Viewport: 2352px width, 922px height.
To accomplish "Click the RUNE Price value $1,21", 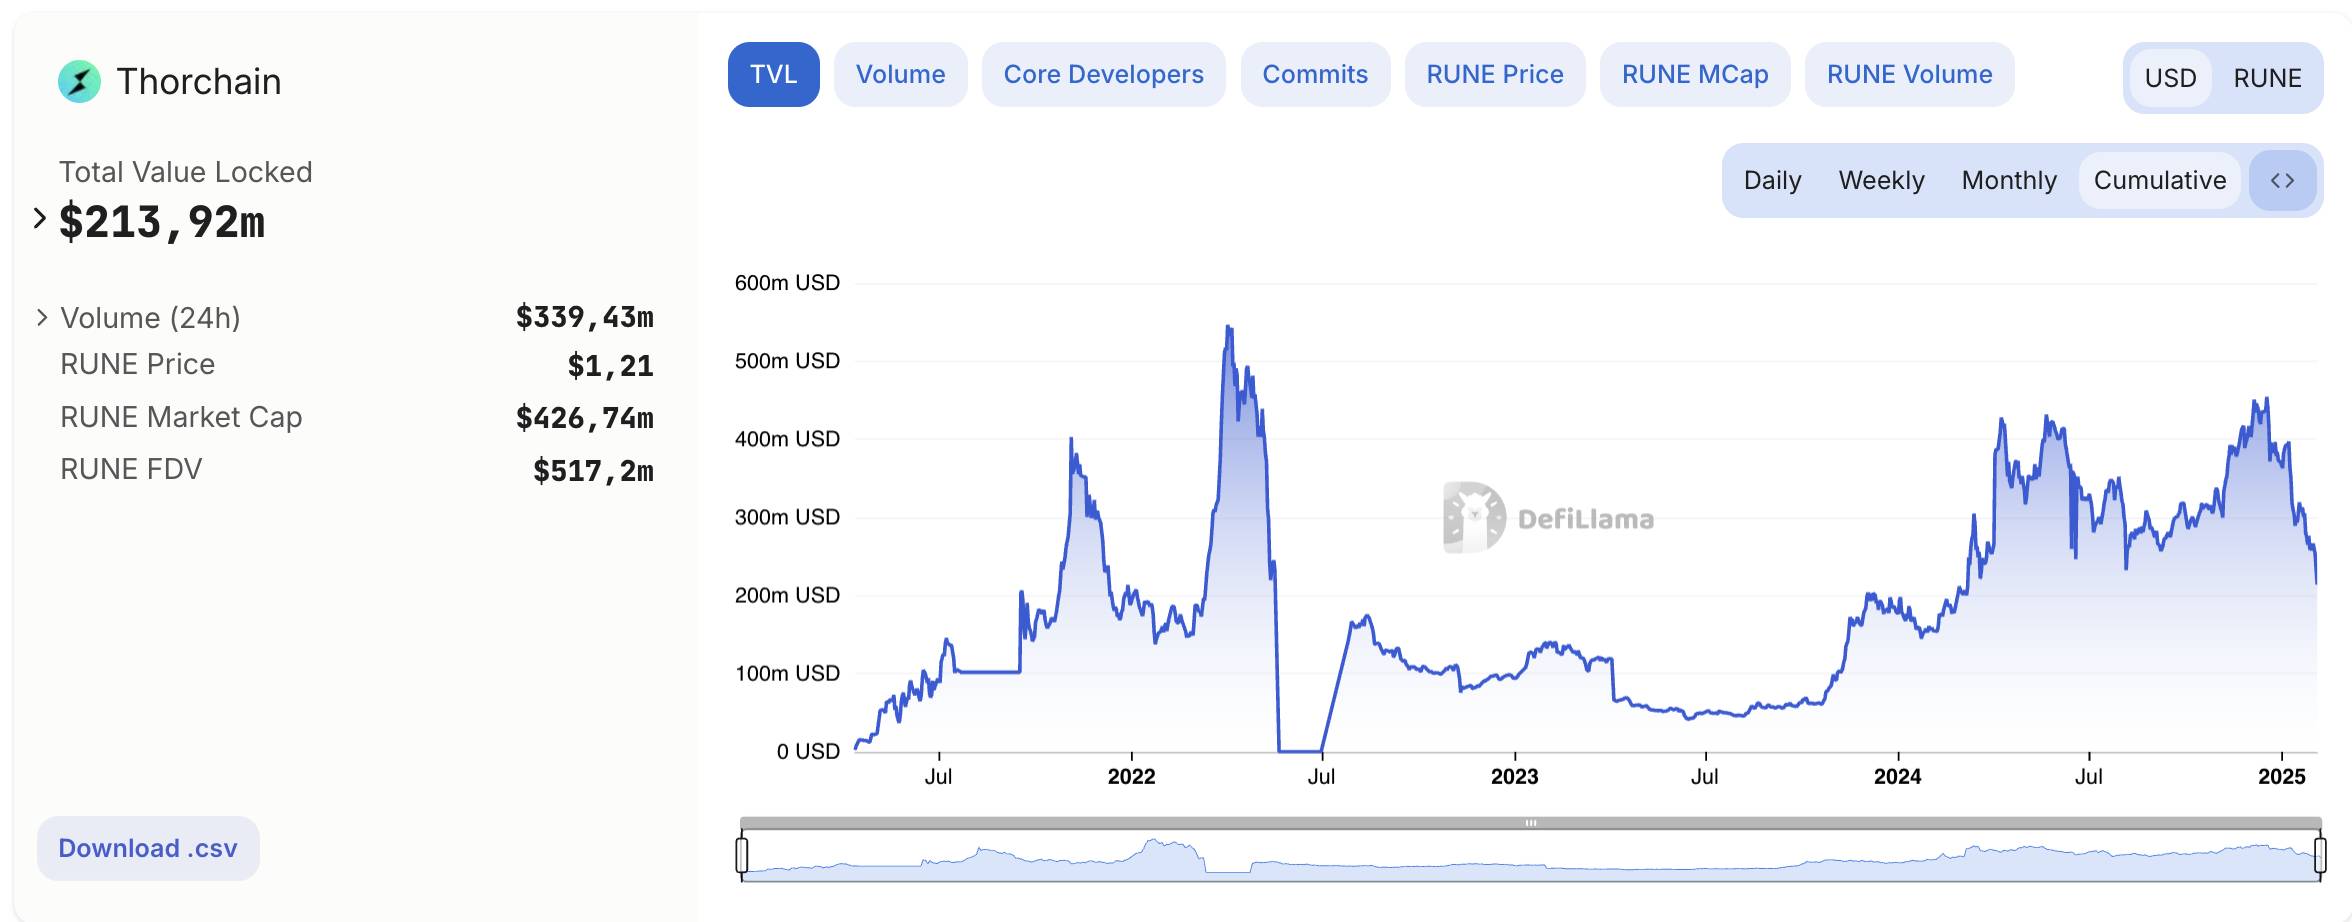I will coord(611,366).
